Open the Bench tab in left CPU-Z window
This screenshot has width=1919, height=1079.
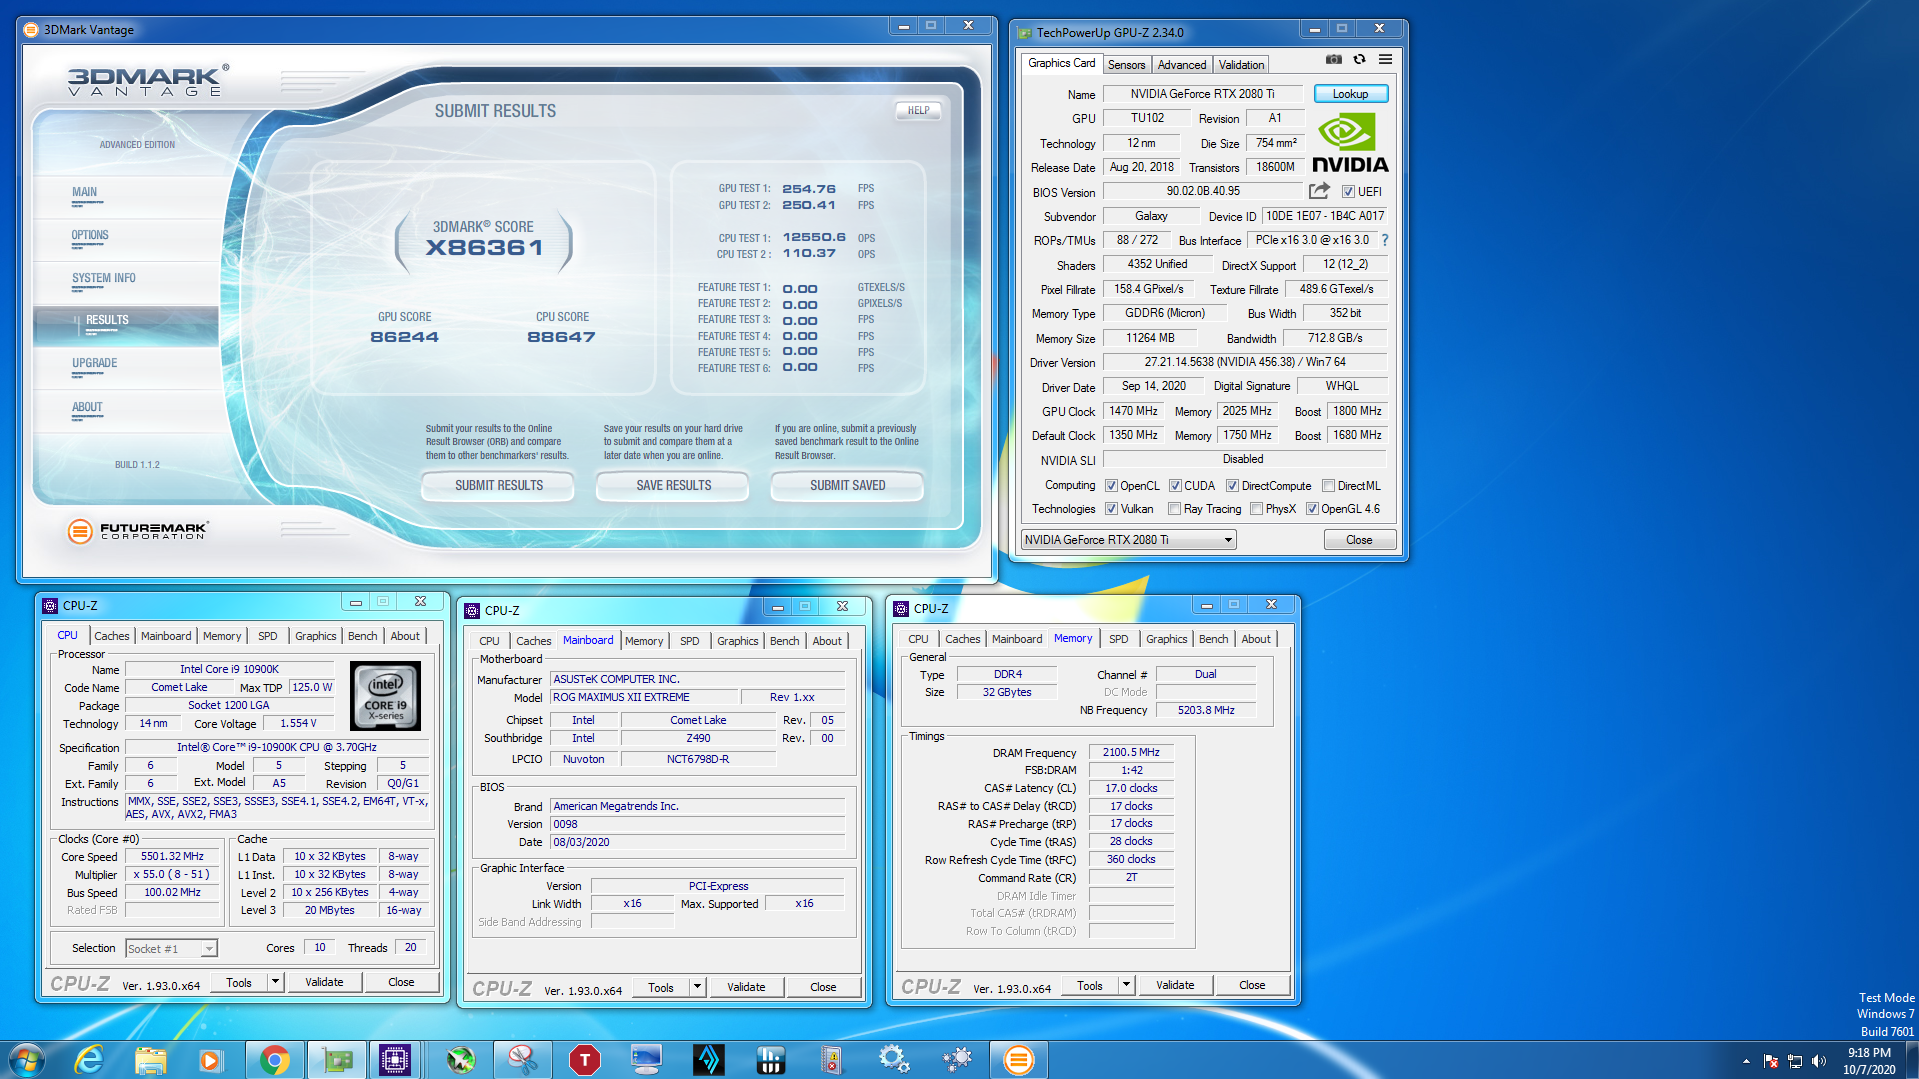362,636
